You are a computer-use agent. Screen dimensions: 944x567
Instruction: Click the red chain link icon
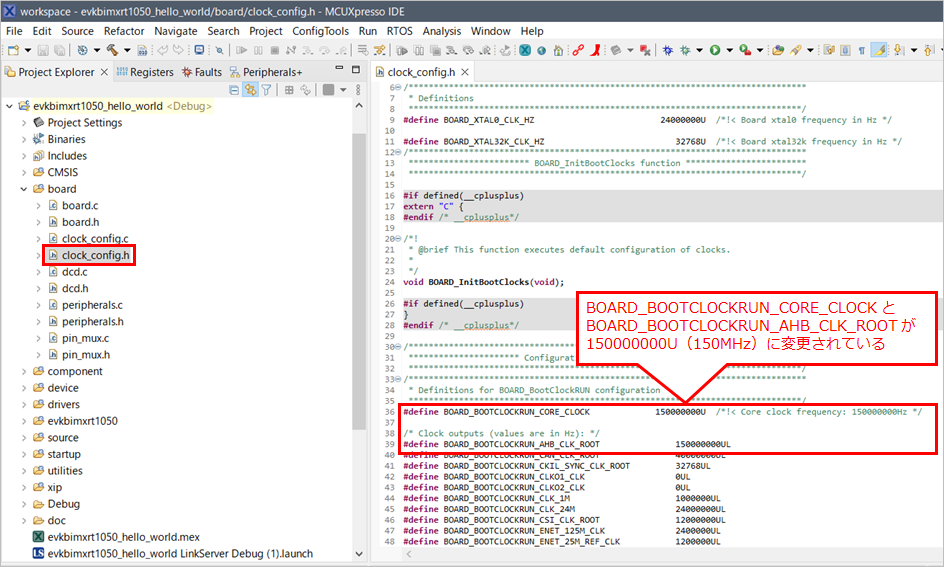click(x=579, y=51)
